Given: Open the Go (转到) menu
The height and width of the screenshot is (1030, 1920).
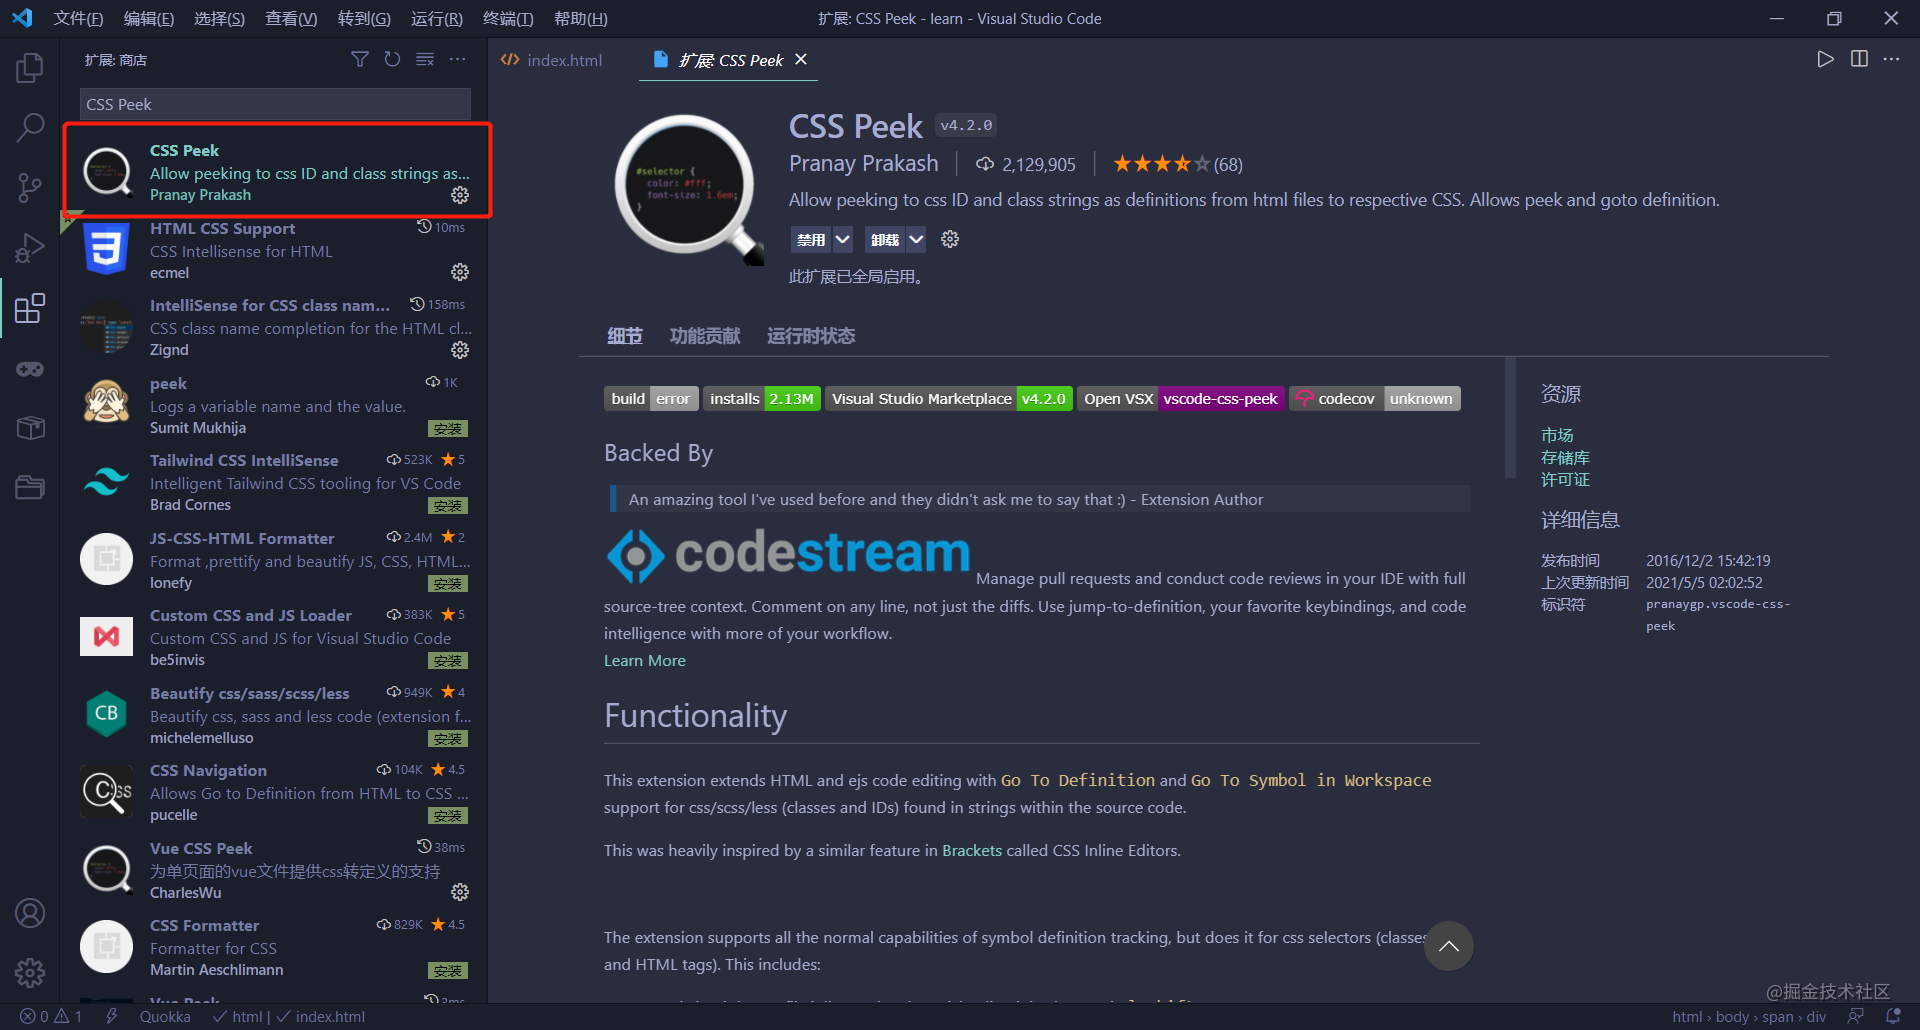Looking at the screenshot, I should pos(364,18).
